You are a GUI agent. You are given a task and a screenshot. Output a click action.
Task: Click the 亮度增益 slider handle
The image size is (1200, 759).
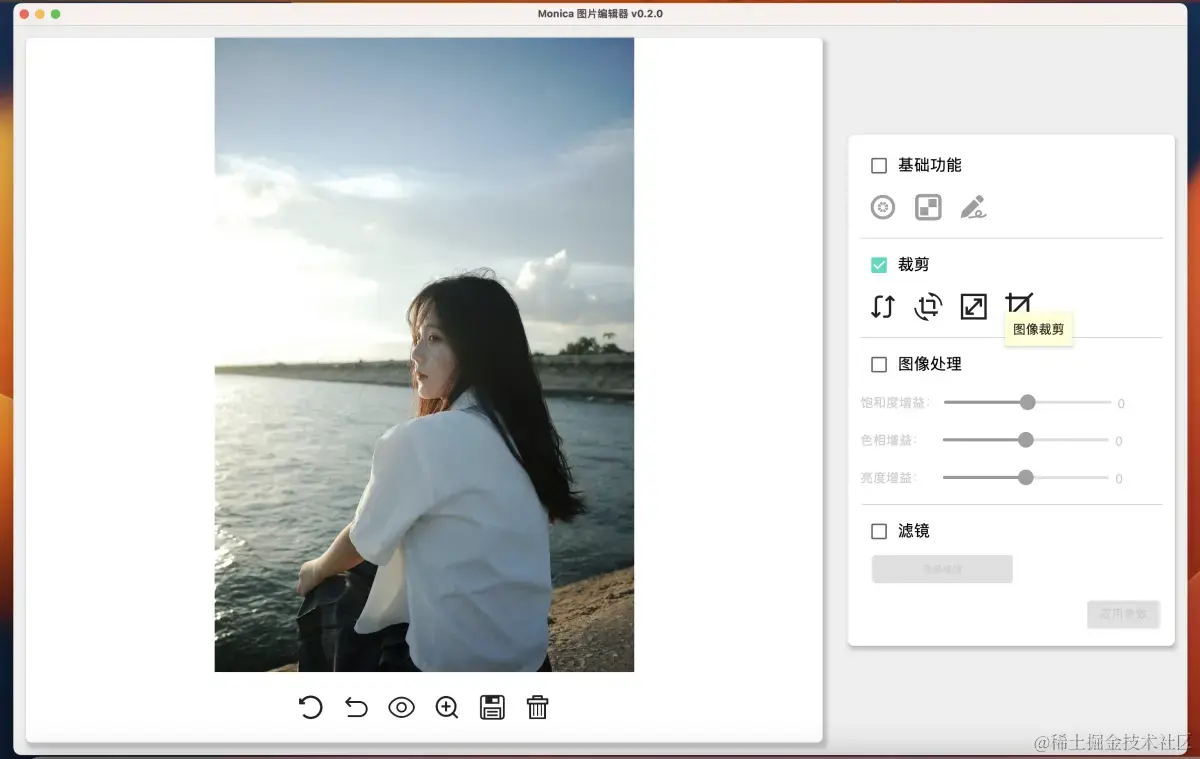point(1025,477)
